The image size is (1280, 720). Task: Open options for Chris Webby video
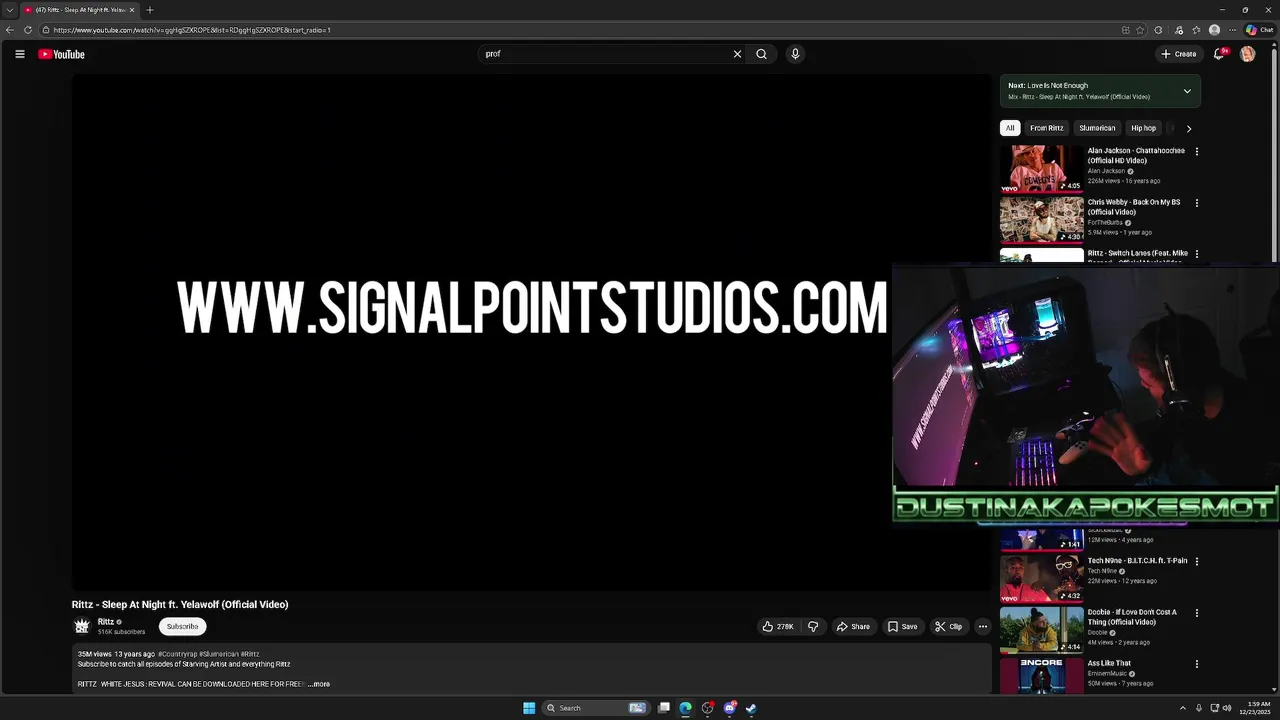click(1196, 203)
